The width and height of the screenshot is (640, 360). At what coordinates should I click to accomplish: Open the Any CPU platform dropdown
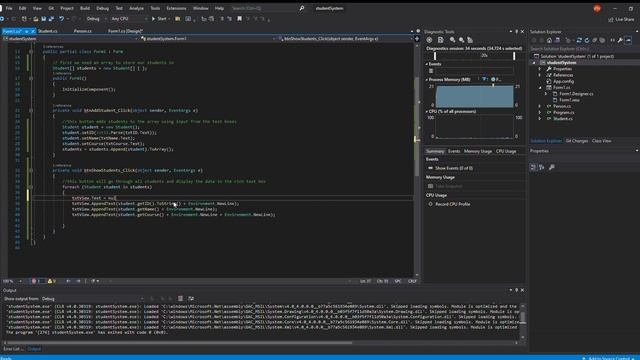(x=129, y=19)
